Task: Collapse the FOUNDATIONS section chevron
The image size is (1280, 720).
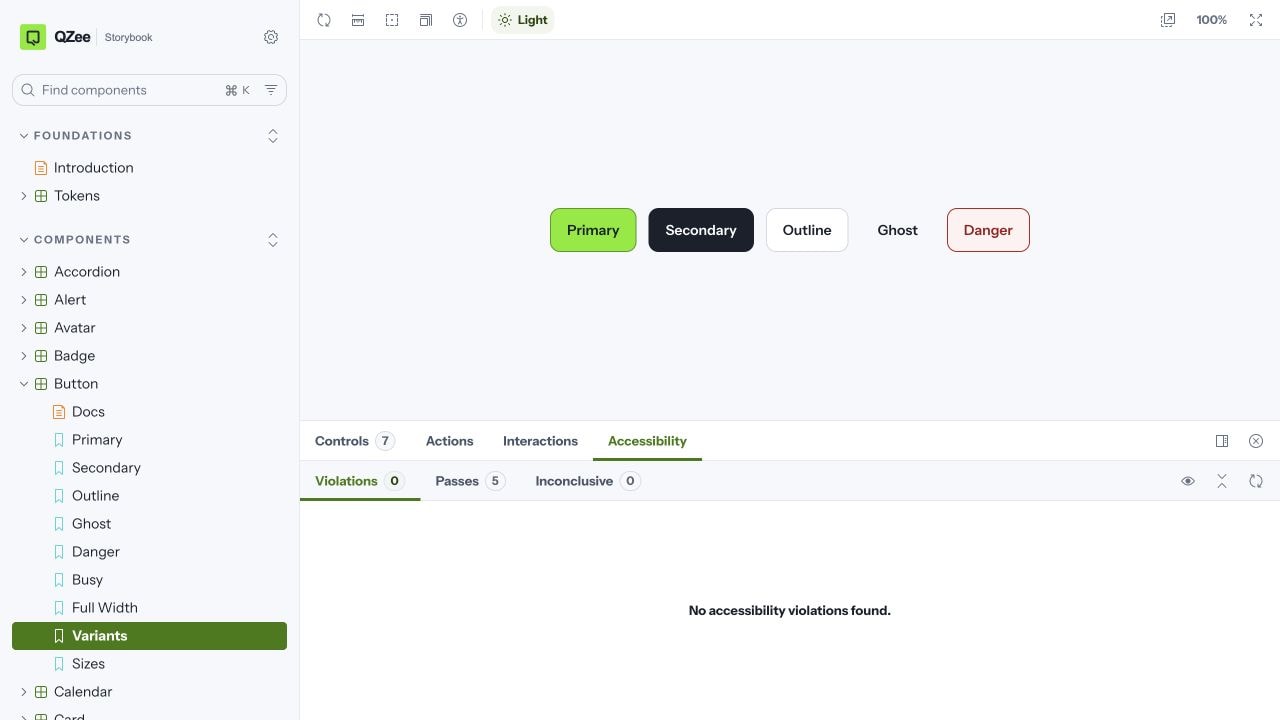Action: click(24, 136)
